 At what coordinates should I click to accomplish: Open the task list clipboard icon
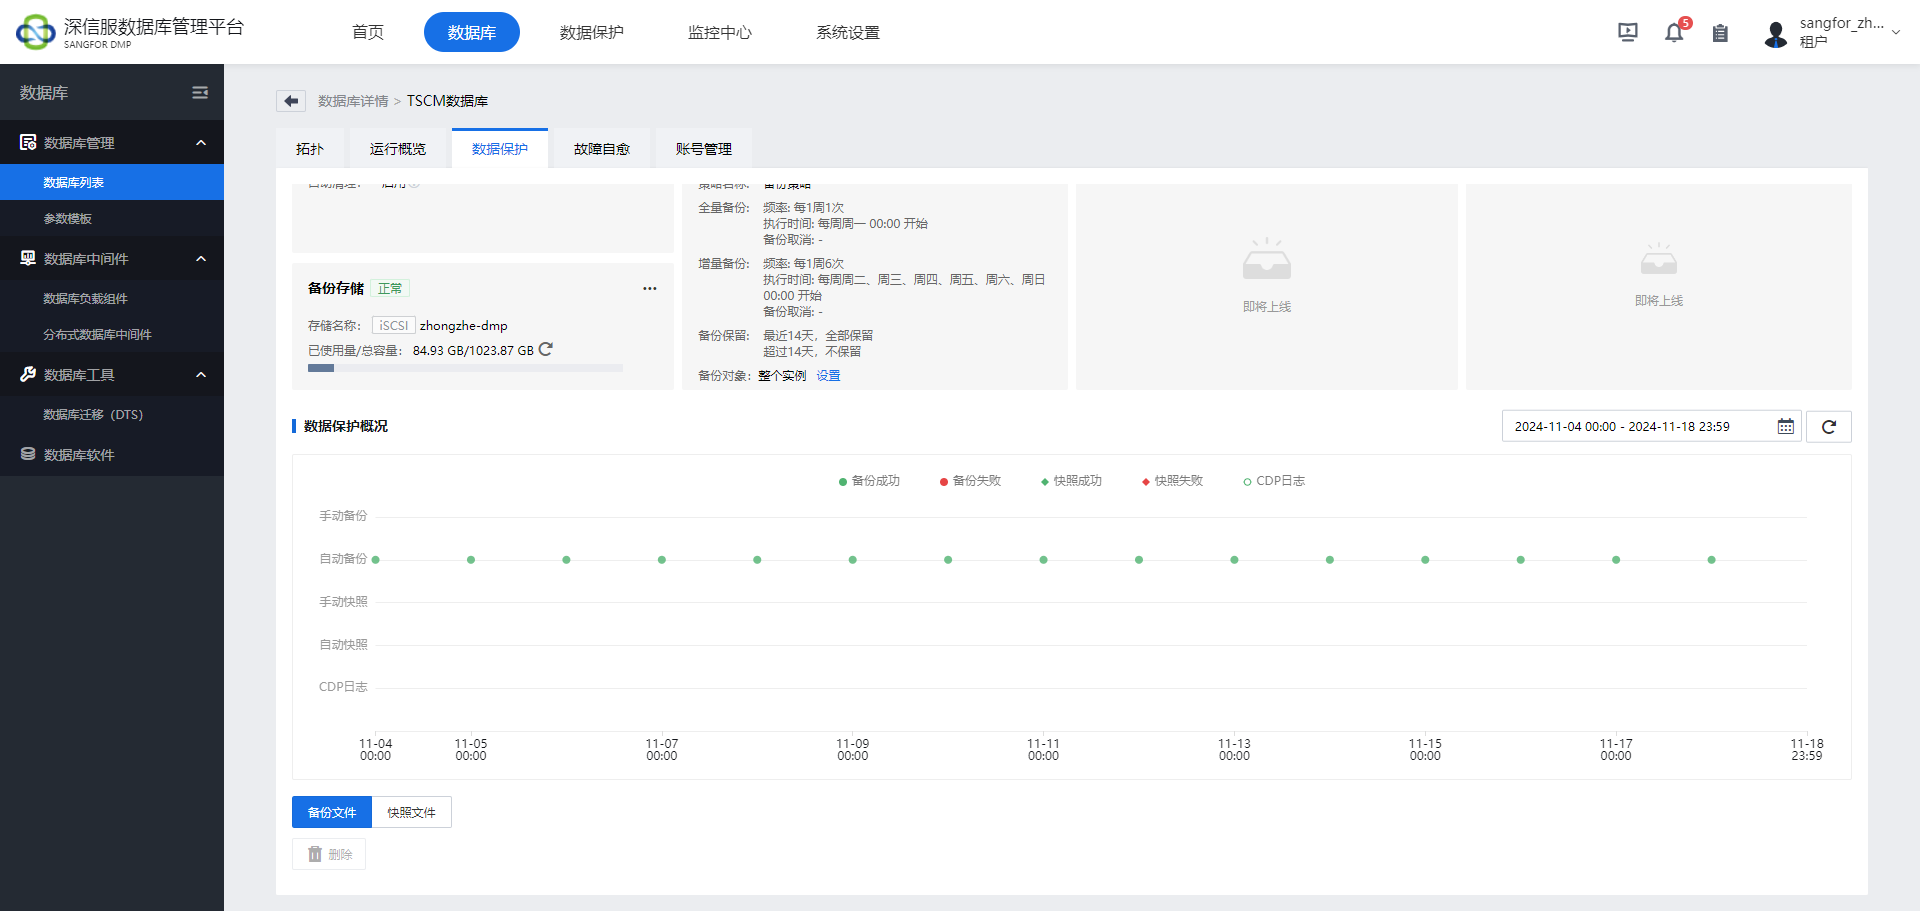tap(1721, 32)
